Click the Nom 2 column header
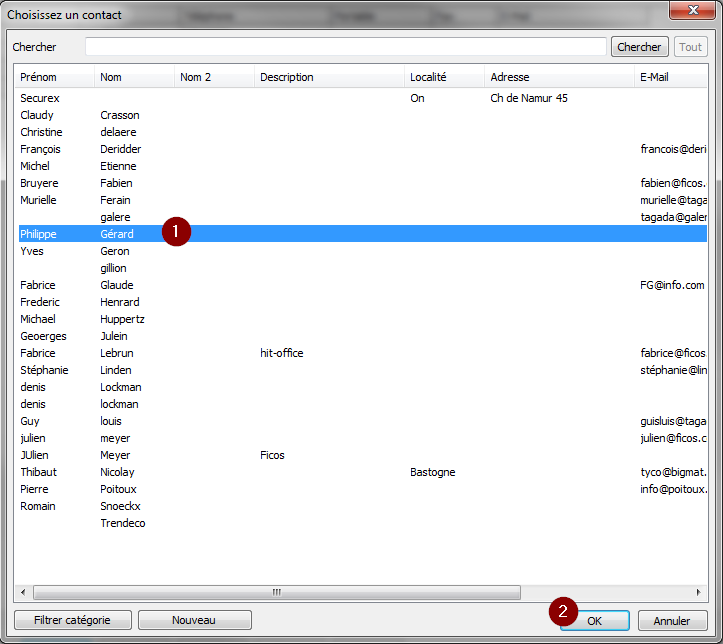 coord(214,77)
